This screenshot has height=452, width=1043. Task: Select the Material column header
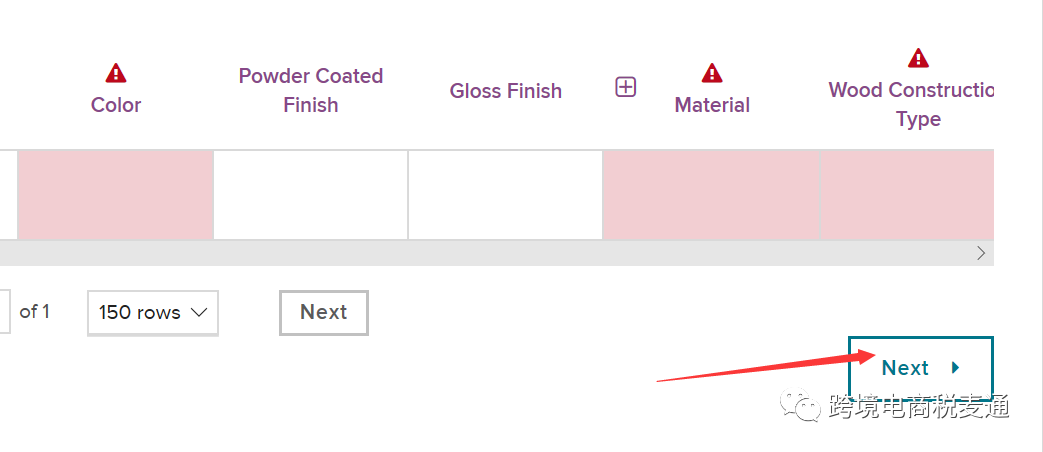(x=712, y=105)
